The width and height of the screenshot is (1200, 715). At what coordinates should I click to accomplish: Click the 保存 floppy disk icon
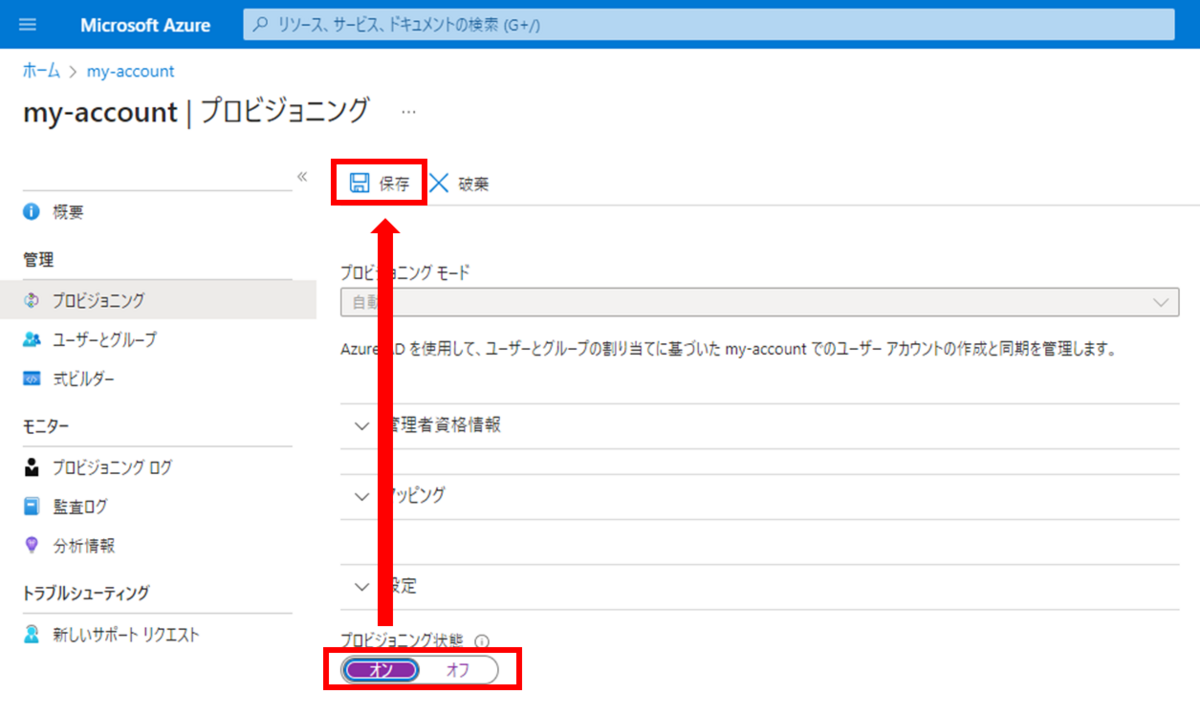(359, 183)
